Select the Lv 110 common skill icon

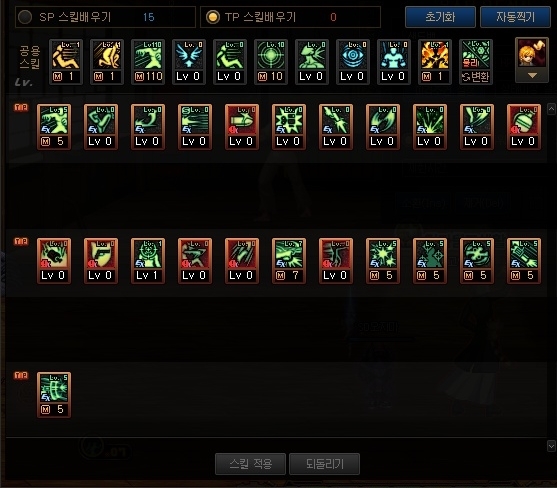pyautogui.click(x=148, y=62)
